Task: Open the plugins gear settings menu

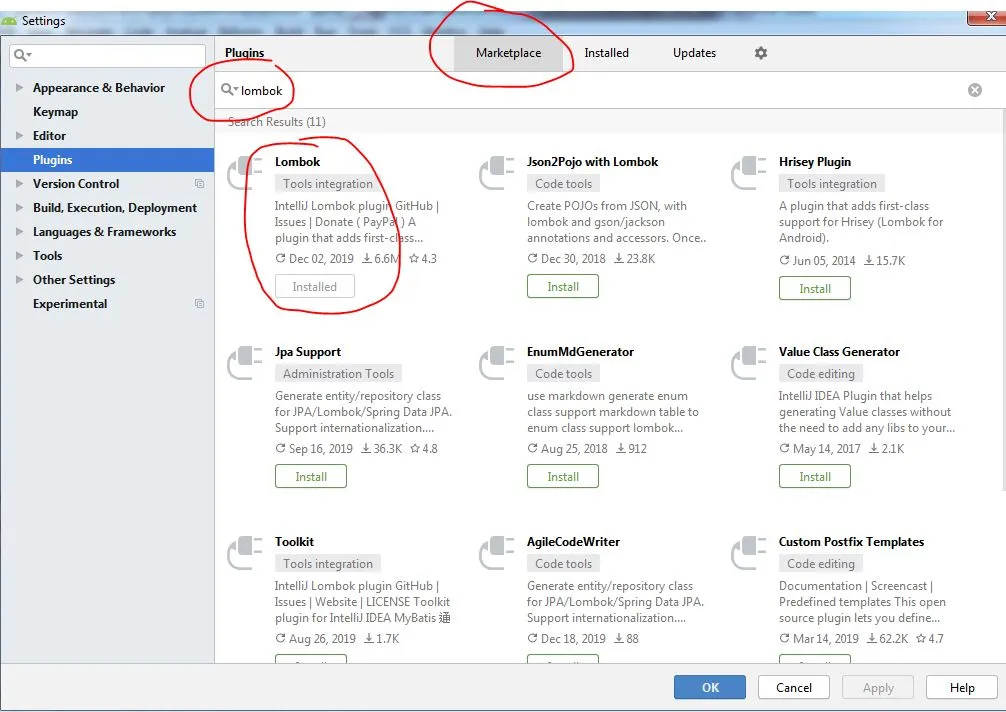Action: pyautogui.click(x=760, y=53)
